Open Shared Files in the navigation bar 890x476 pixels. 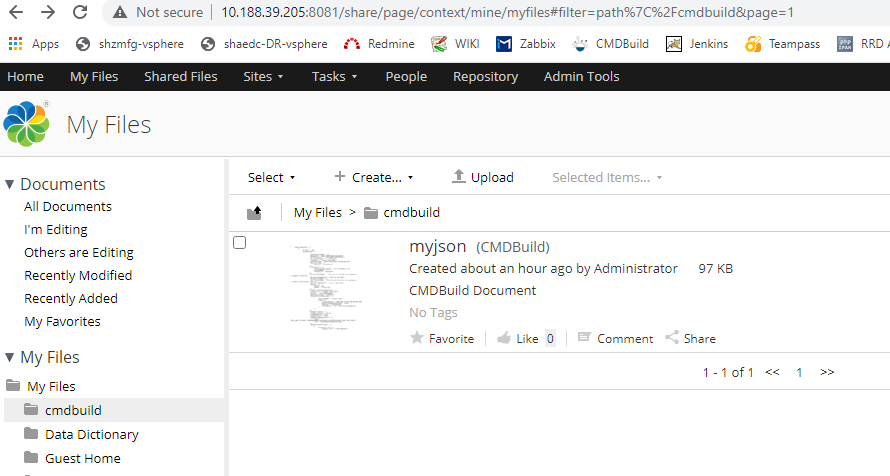180,77
